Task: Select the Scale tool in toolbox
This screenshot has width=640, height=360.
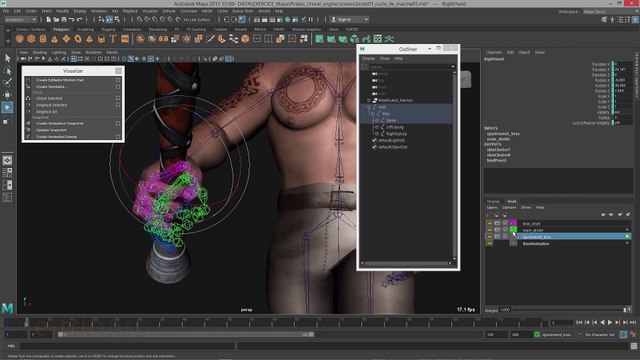Action: 7,120
